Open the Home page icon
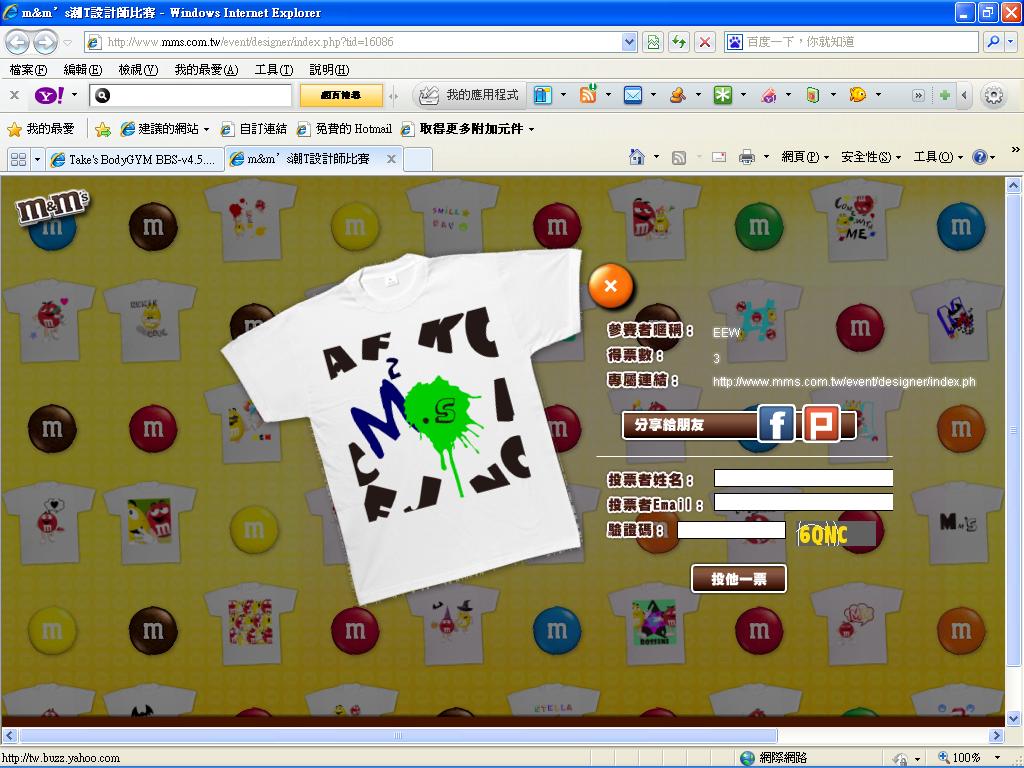 [x=637, y=157]
